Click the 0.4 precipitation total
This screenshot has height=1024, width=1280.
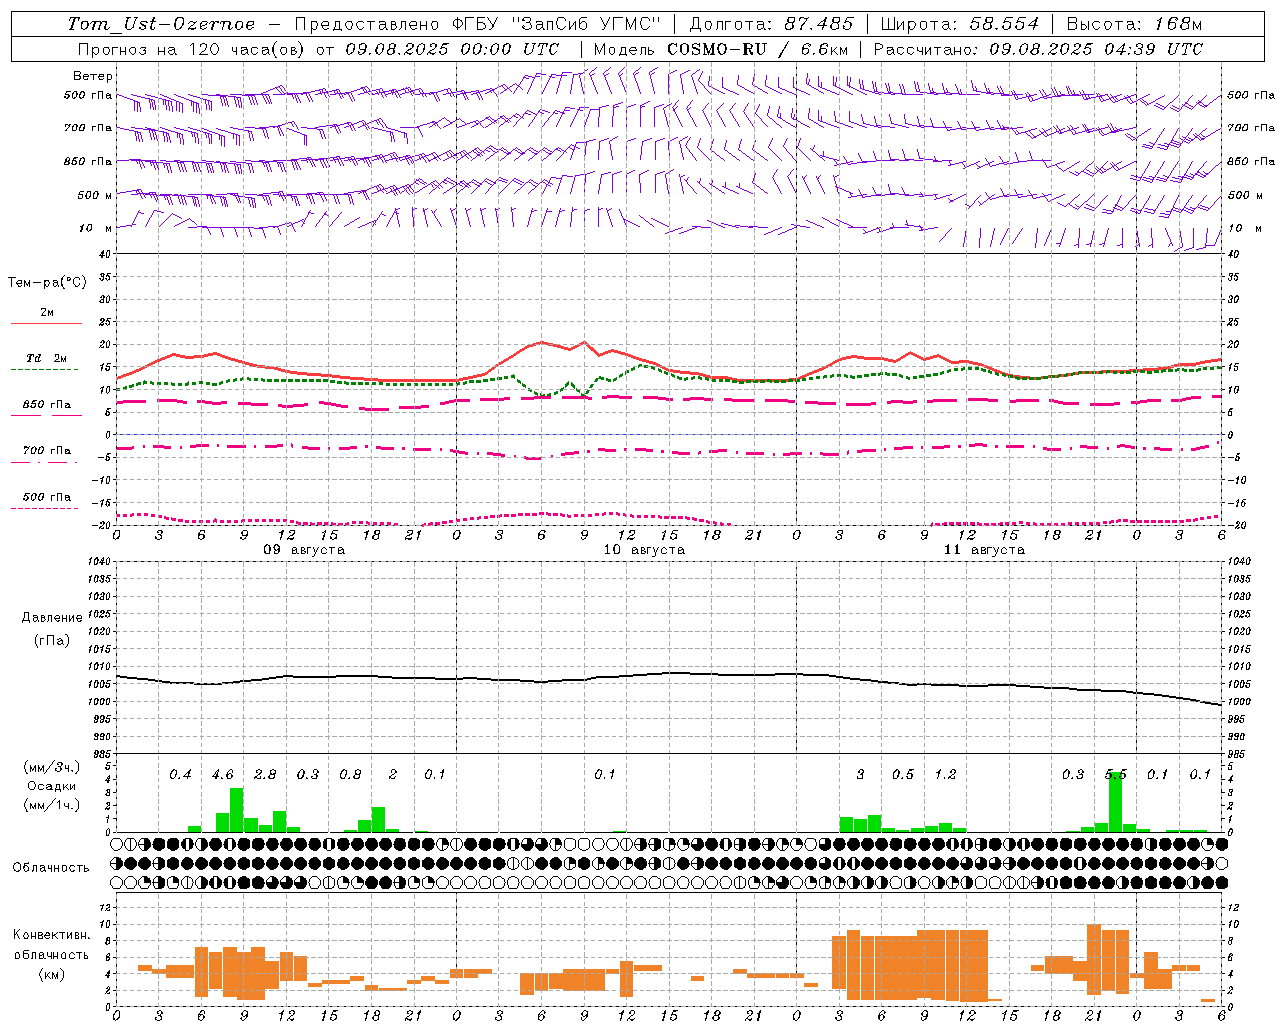[x=180, y=775]
